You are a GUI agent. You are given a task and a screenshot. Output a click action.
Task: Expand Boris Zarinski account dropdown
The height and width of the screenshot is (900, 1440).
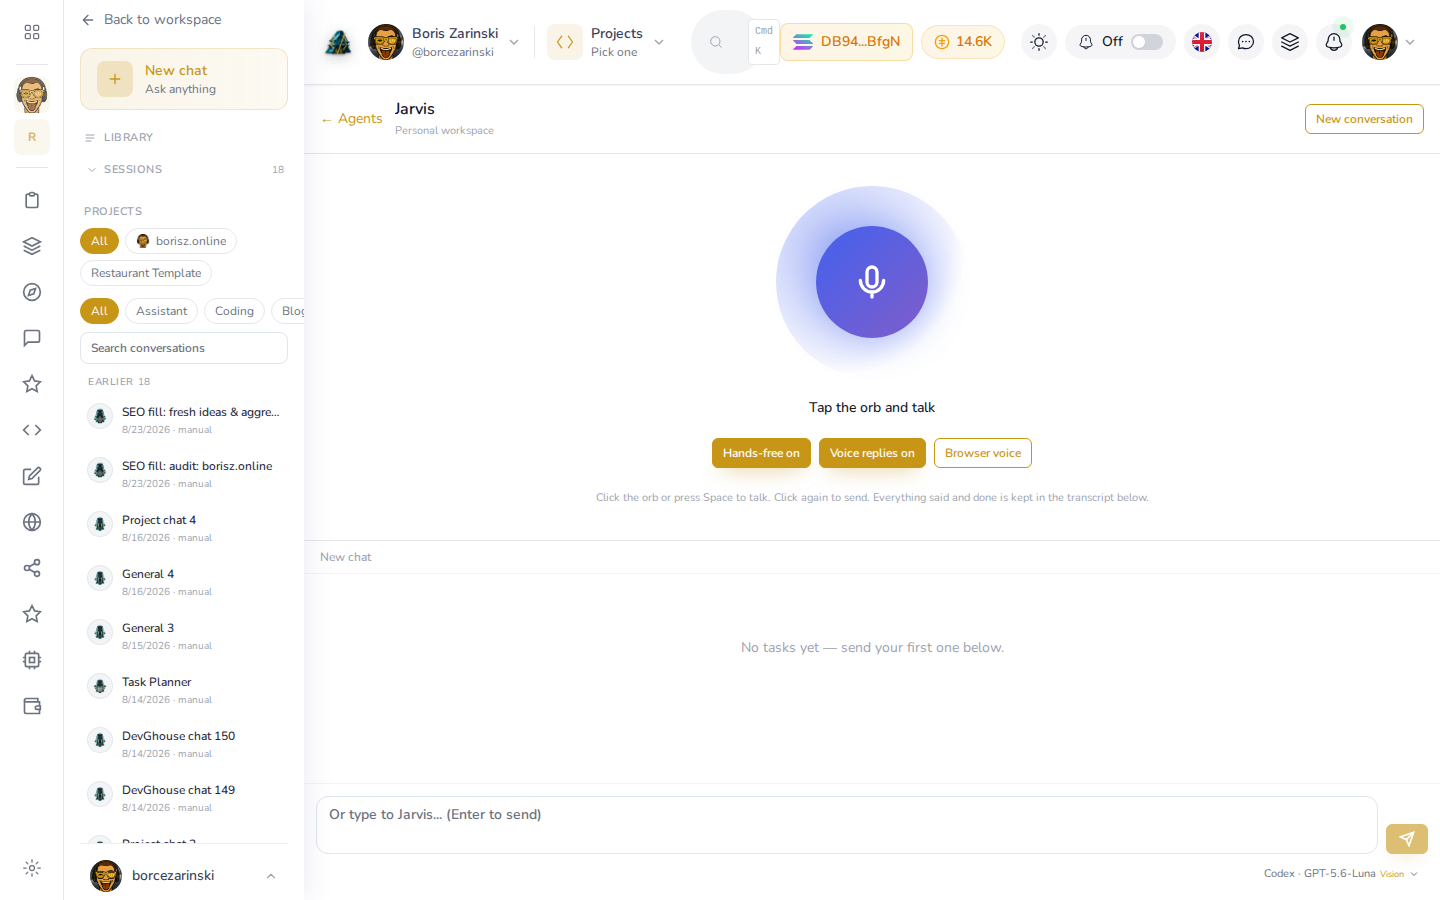pyautogui.click(x=444, y=42)
